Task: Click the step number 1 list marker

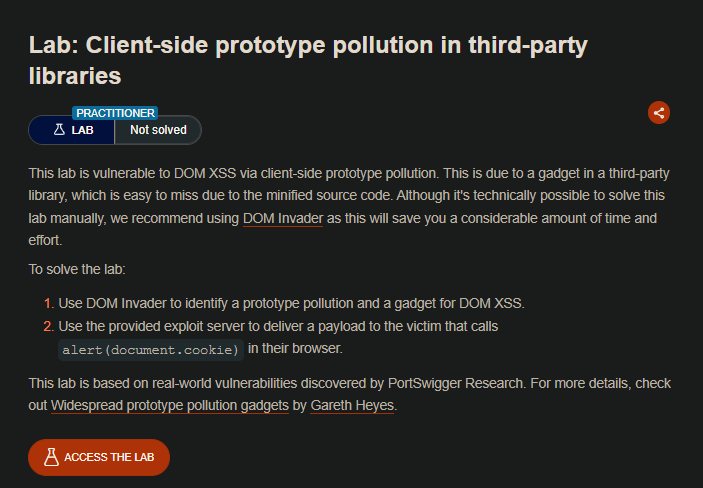Action: point(48,303)
